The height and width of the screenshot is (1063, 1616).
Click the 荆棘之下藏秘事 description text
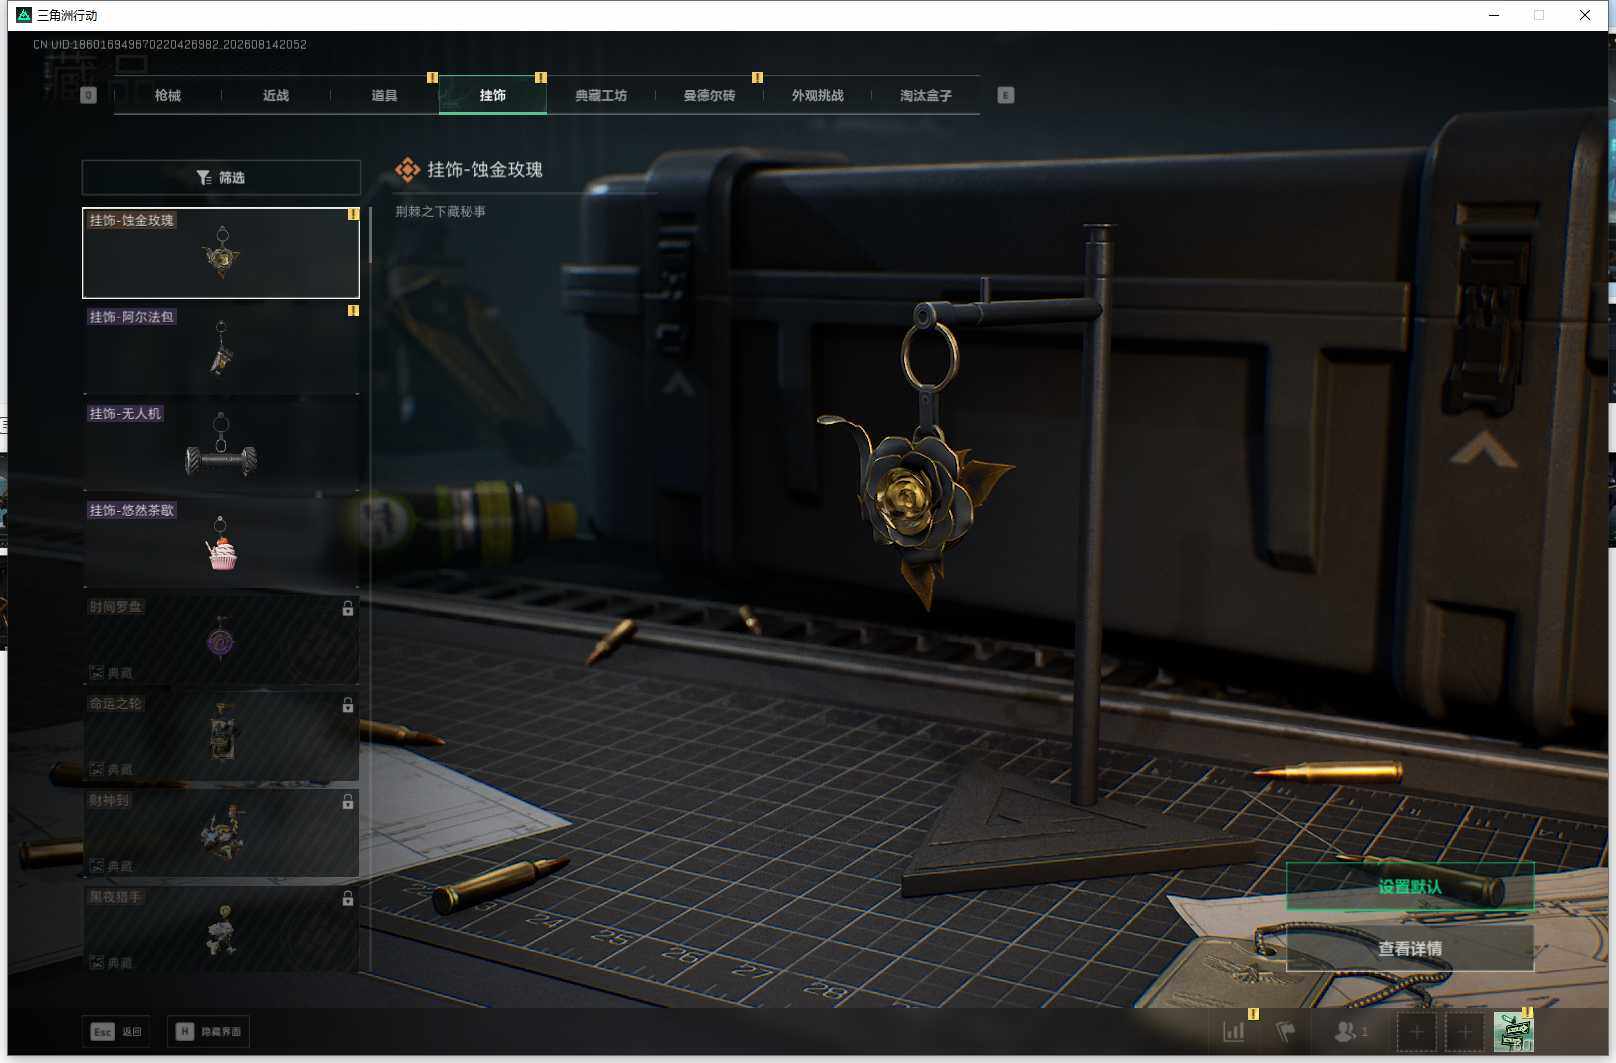coord(440,211)
